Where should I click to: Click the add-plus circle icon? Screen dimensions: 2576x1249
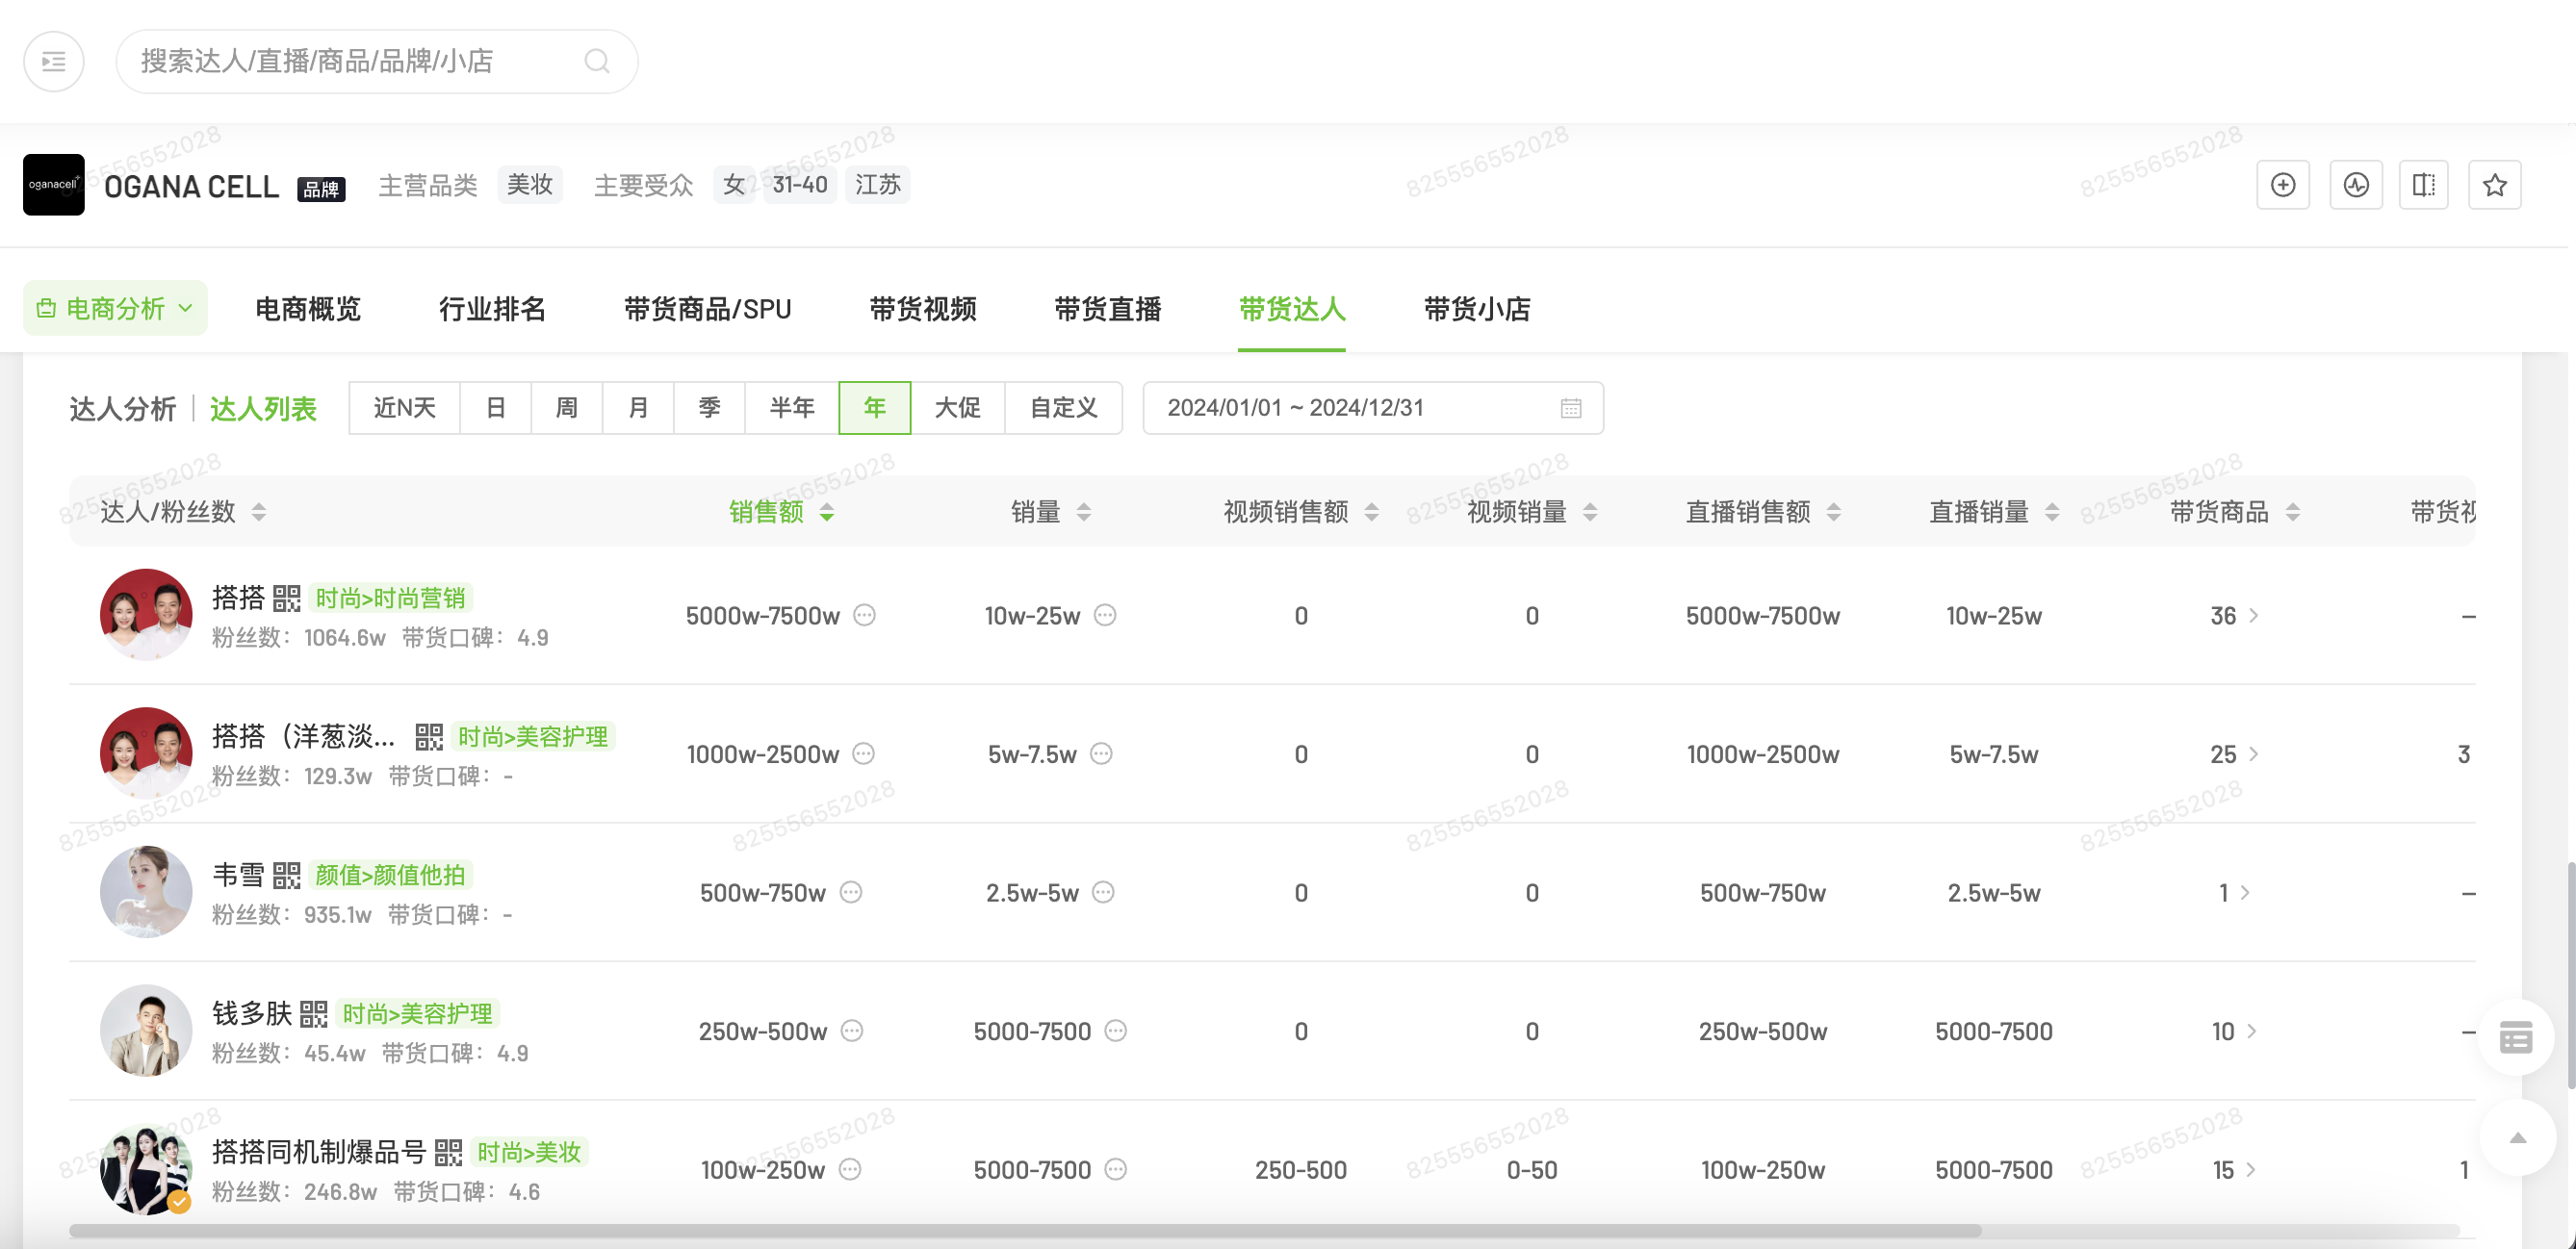[2282, 185]
